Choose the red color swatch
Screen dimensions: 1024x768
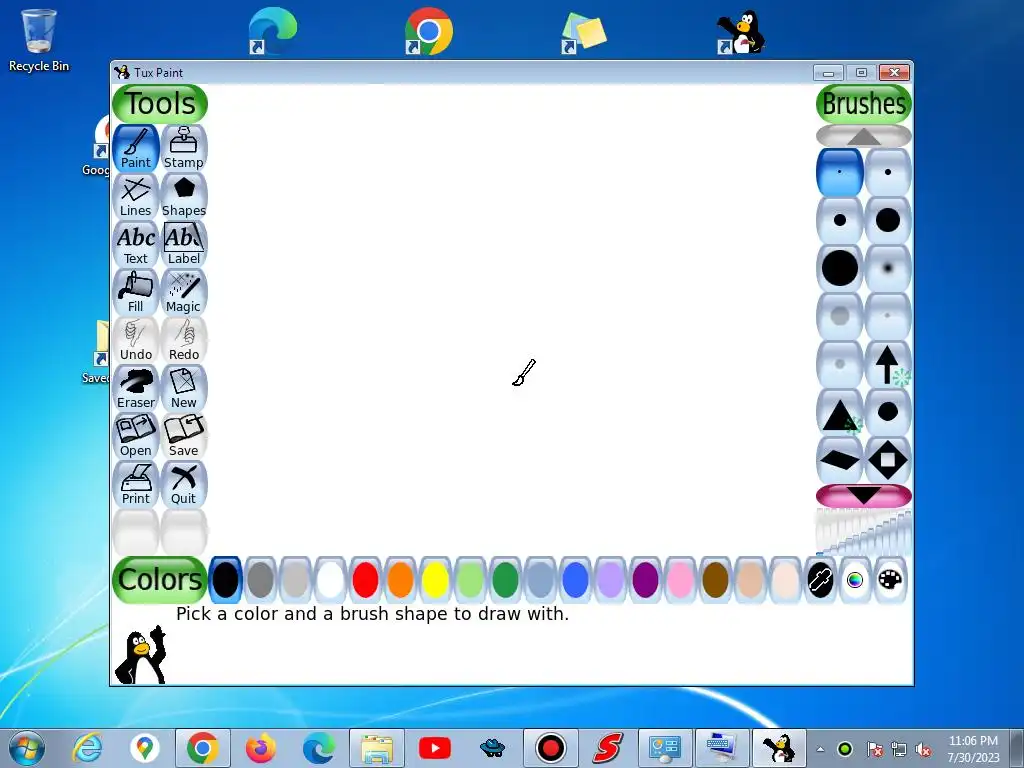(366, 580)
